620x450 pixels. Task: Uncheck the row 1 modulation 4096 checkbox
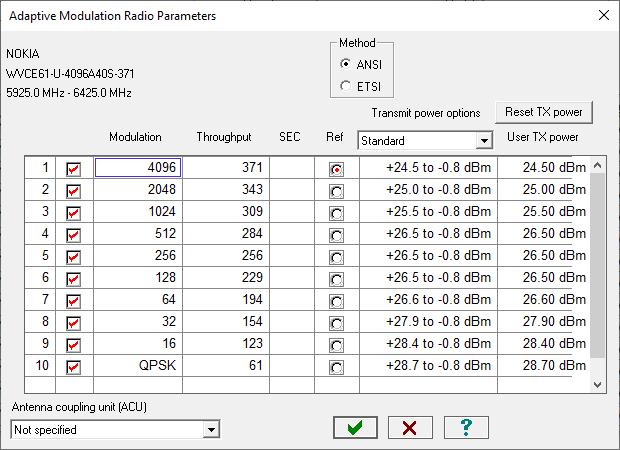pyautogui.click(x=73, y=168)
